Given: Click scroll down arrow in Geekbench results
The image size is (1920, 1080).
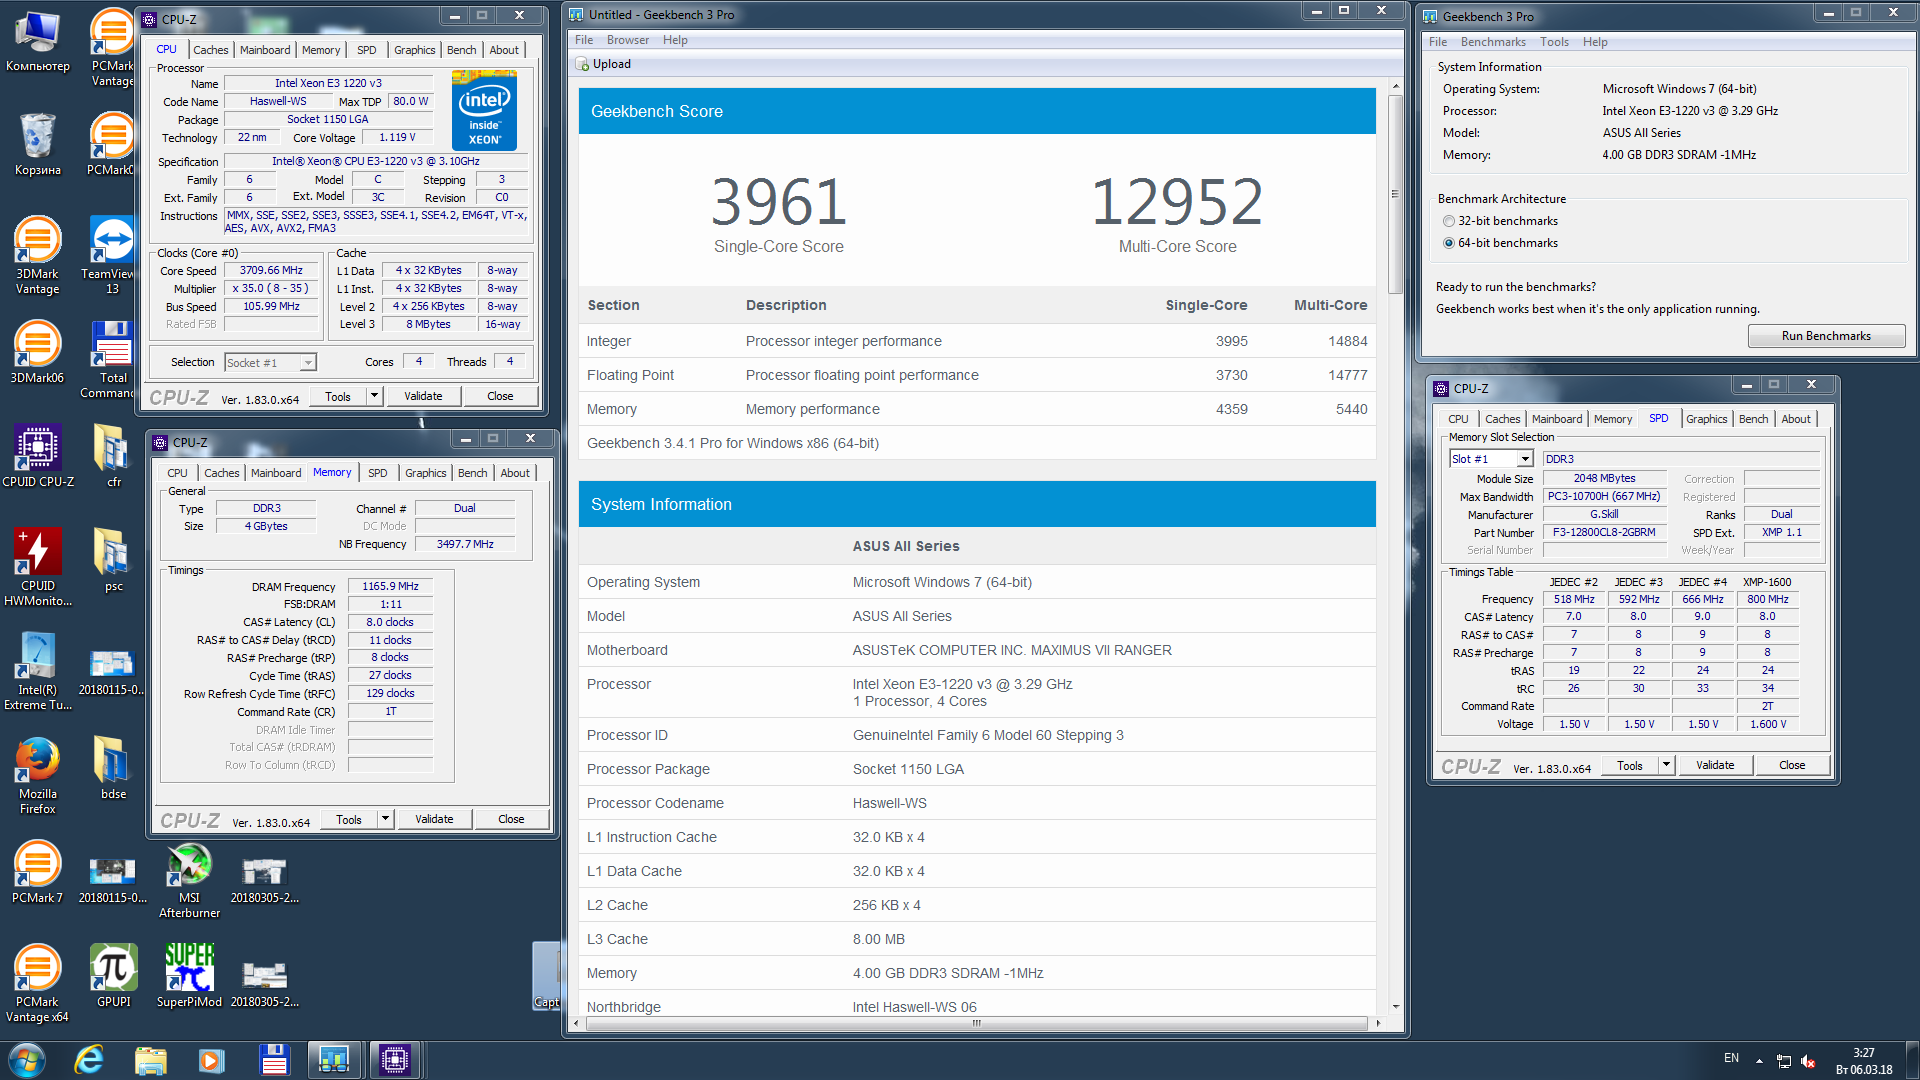Looking at the screenshot, I should click(x=1394, y=1007).
